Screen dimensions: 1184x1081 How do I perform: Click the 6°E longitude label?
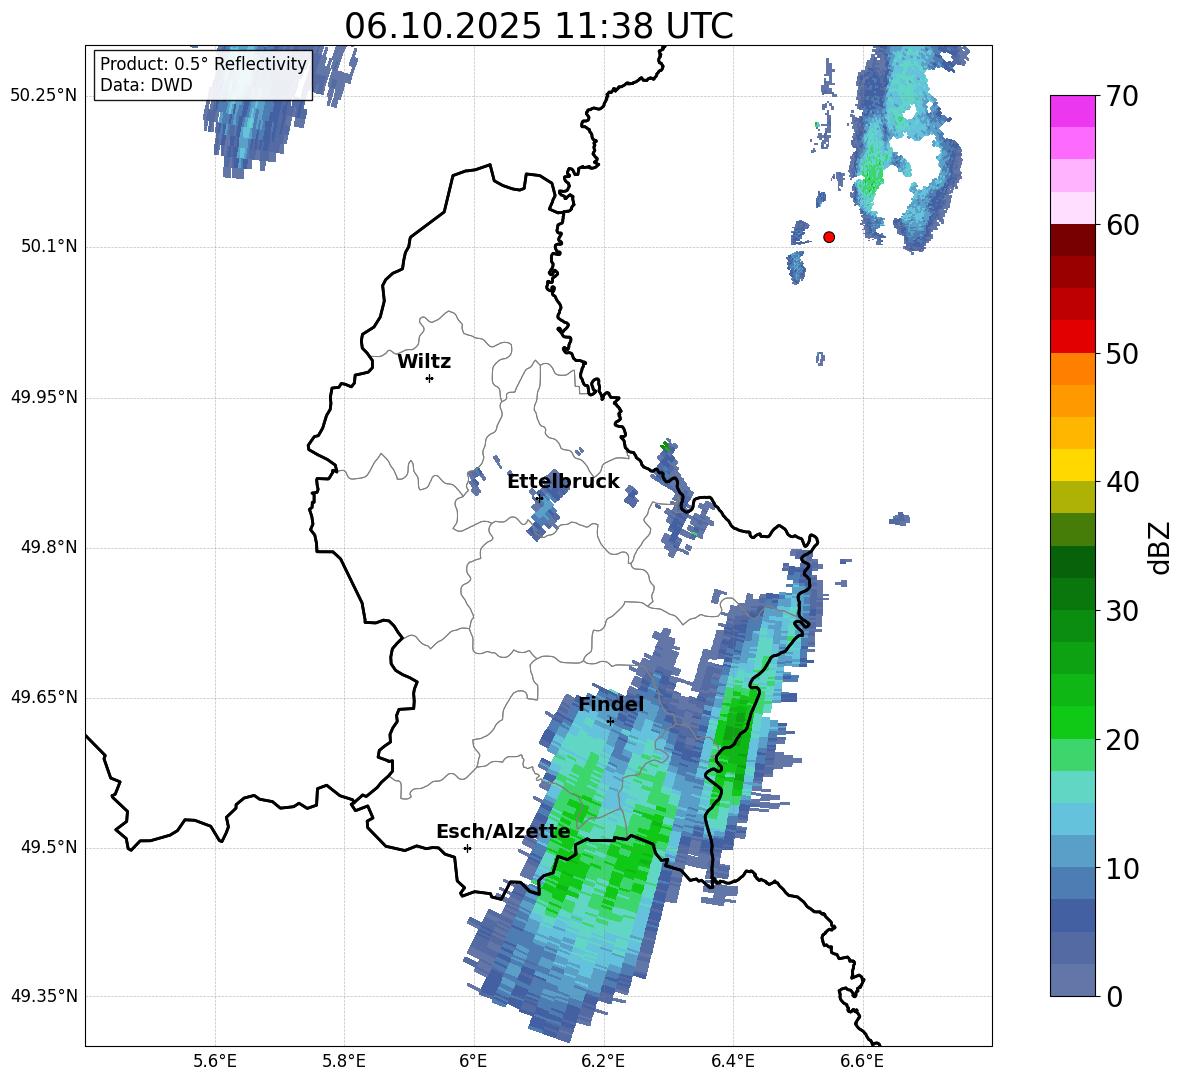tap(473, 1062)
